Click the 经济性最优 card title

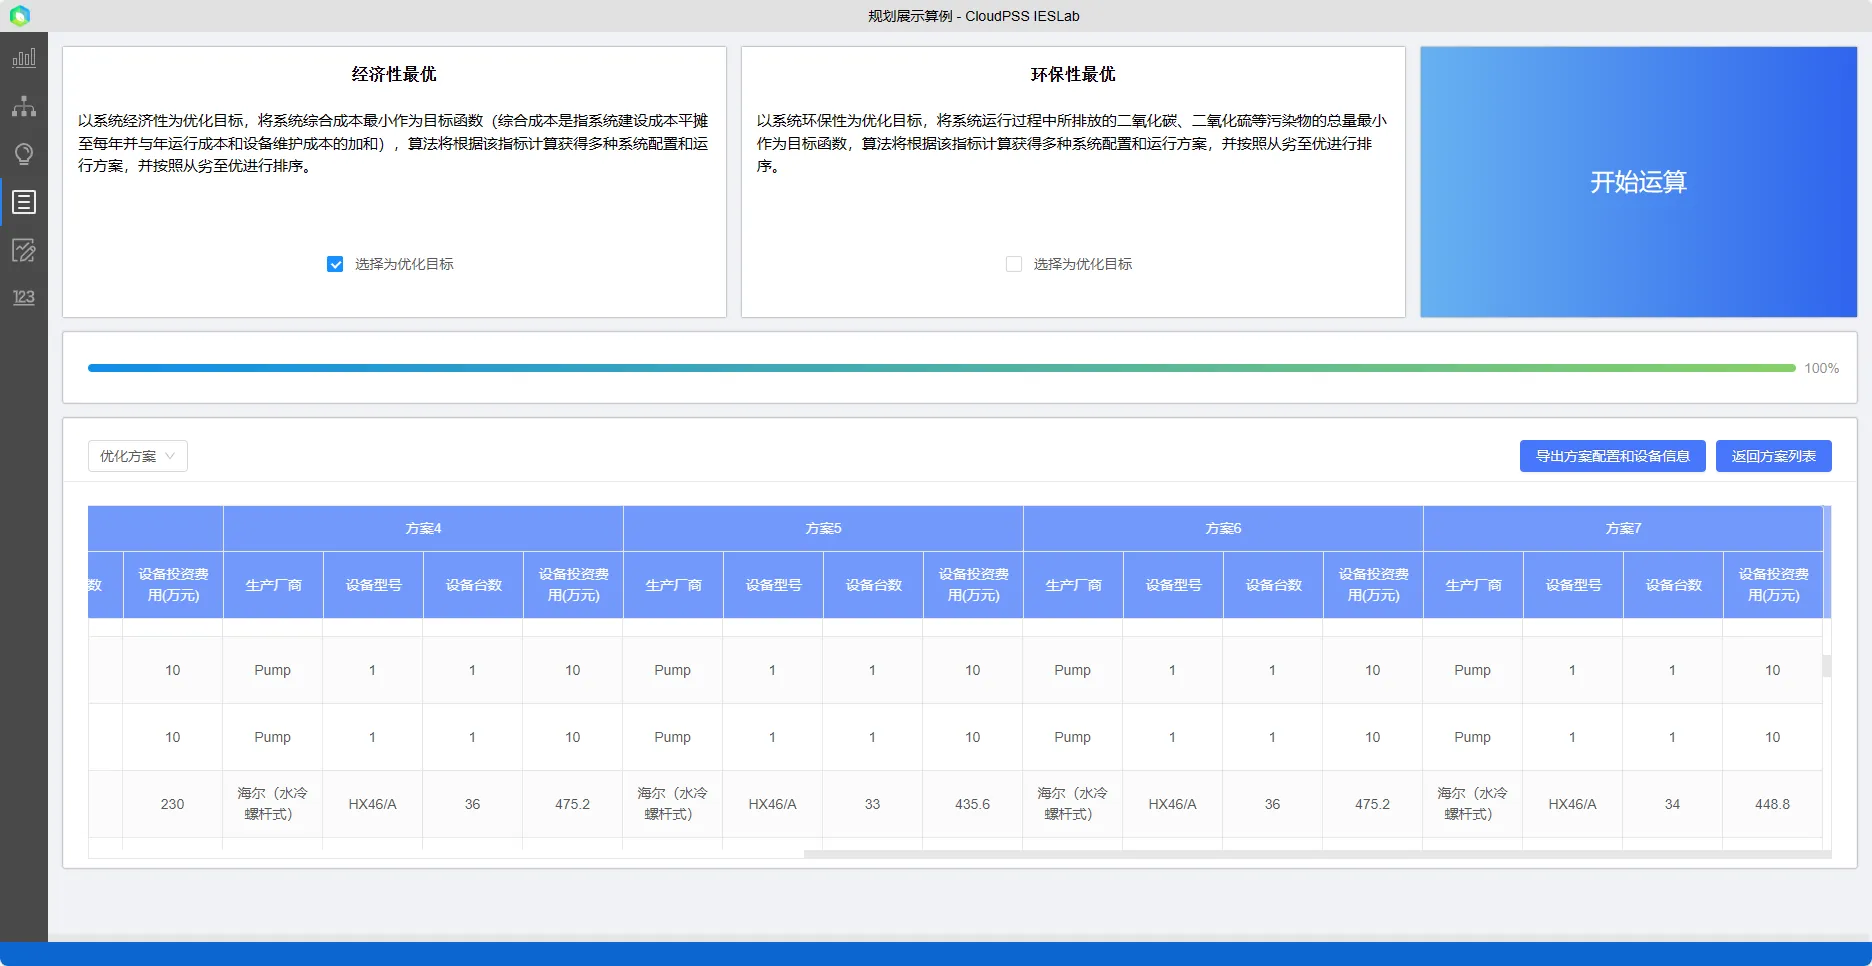point(394,74)
